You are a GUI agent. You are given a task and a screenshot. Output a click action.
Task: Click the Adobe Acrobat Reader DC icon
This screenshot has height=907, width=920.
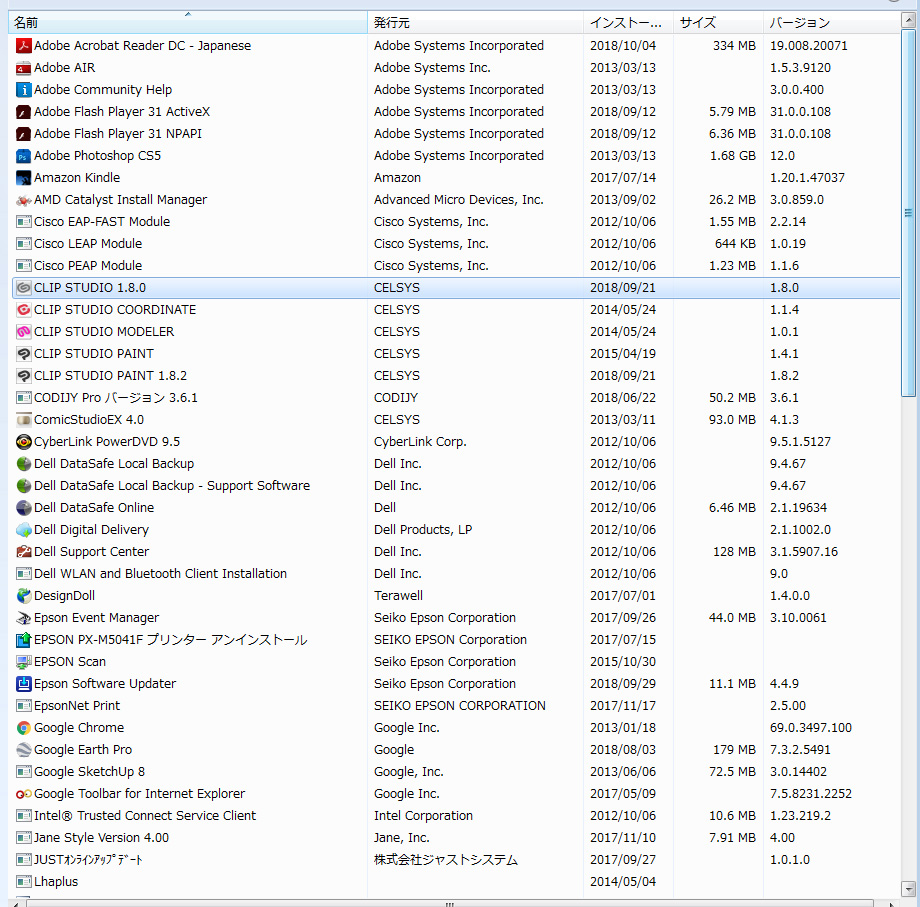click(x=24, y=46)
